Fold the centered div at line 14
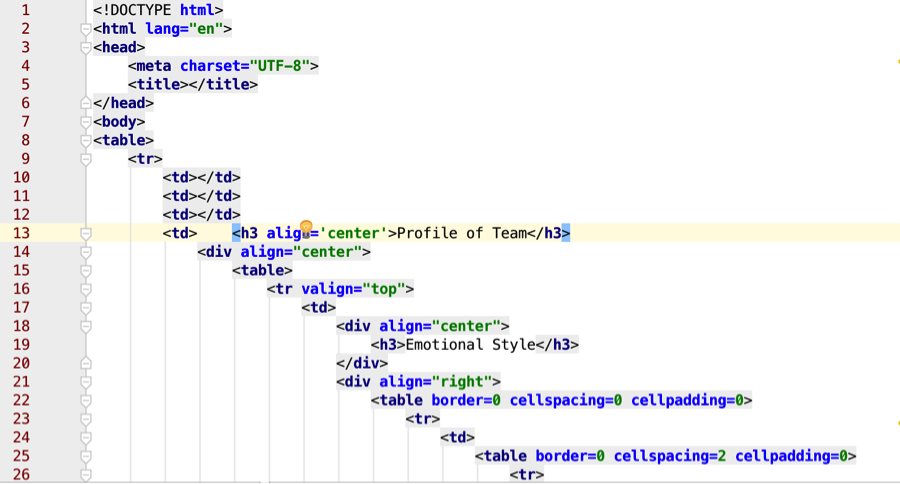 pyautogui.click(x=86, y=252)
